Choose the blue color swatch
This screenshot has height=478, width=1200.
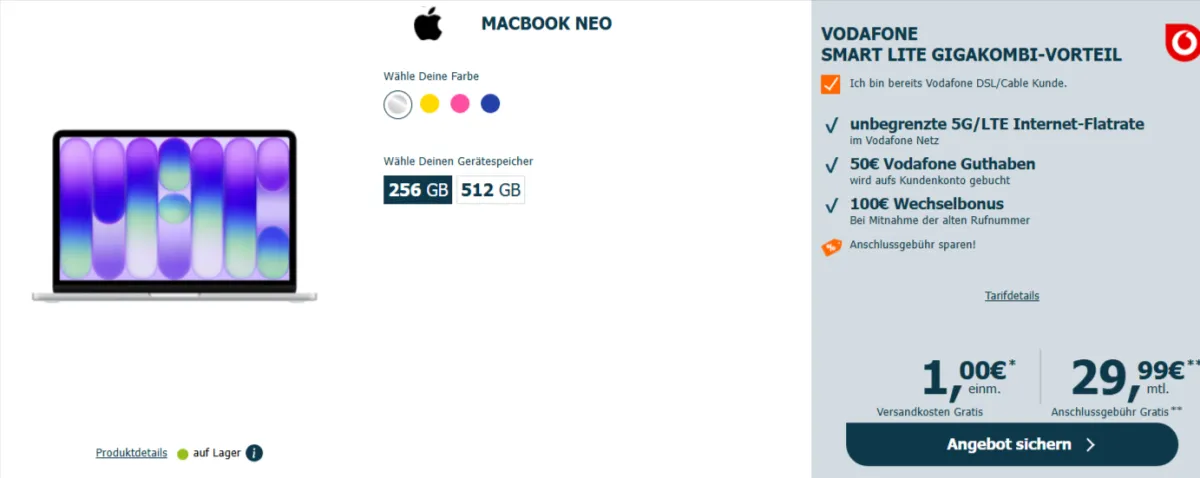tap(490, 104)
